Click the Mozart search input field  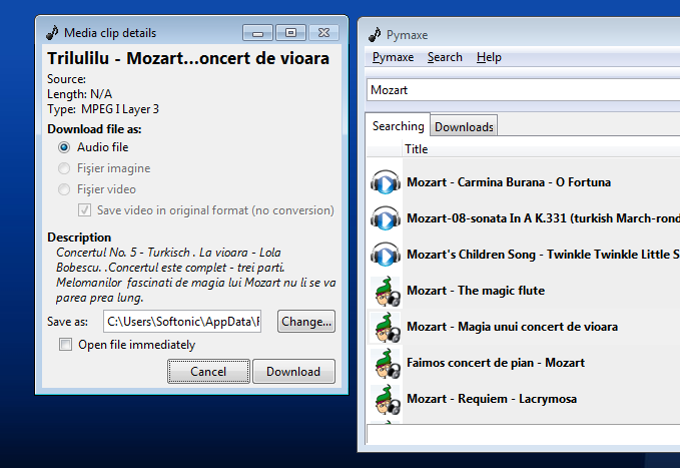tap(523, 90)
